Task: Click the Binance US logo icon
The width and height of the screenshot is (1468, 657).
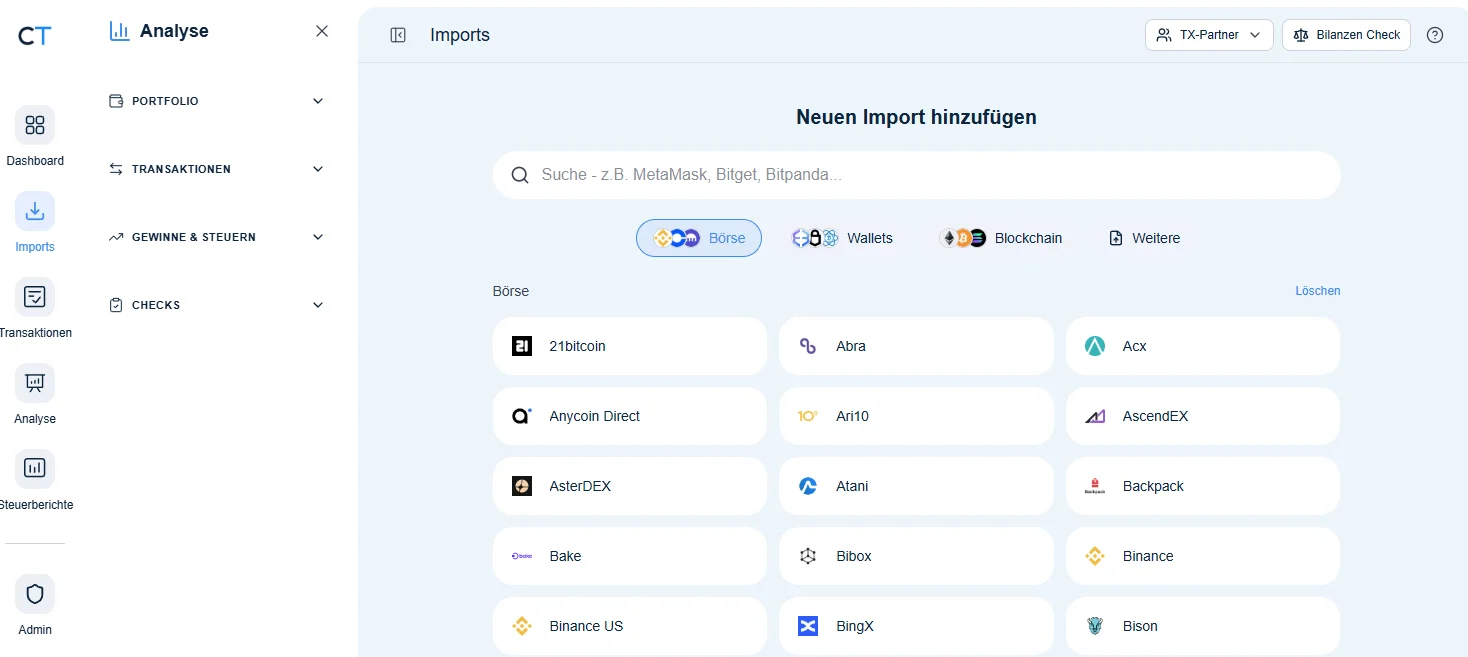Action: tap(522, 626)
